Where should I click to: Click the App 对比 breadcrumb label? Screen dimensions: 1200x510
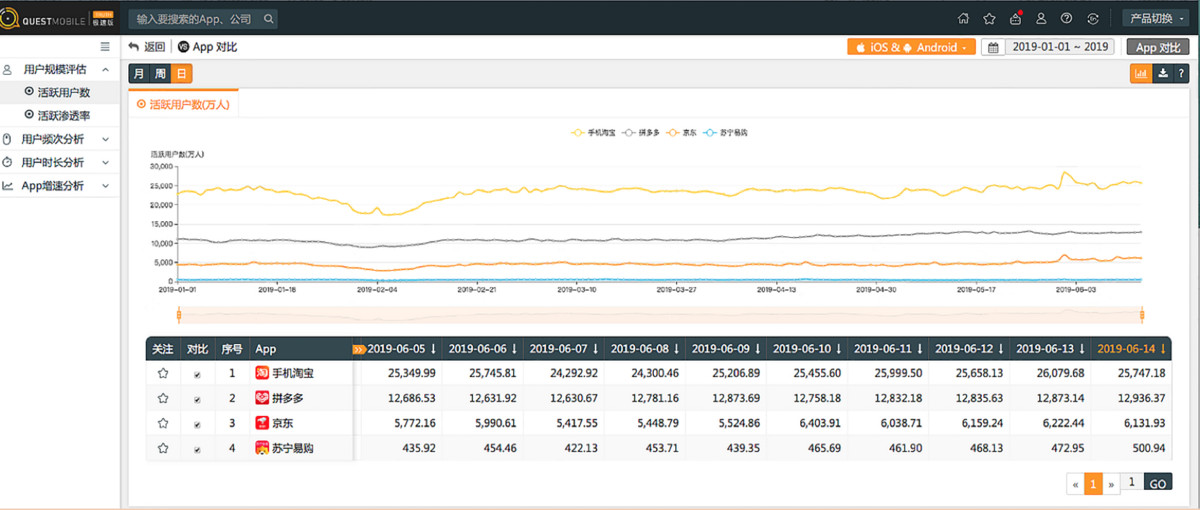215,47
